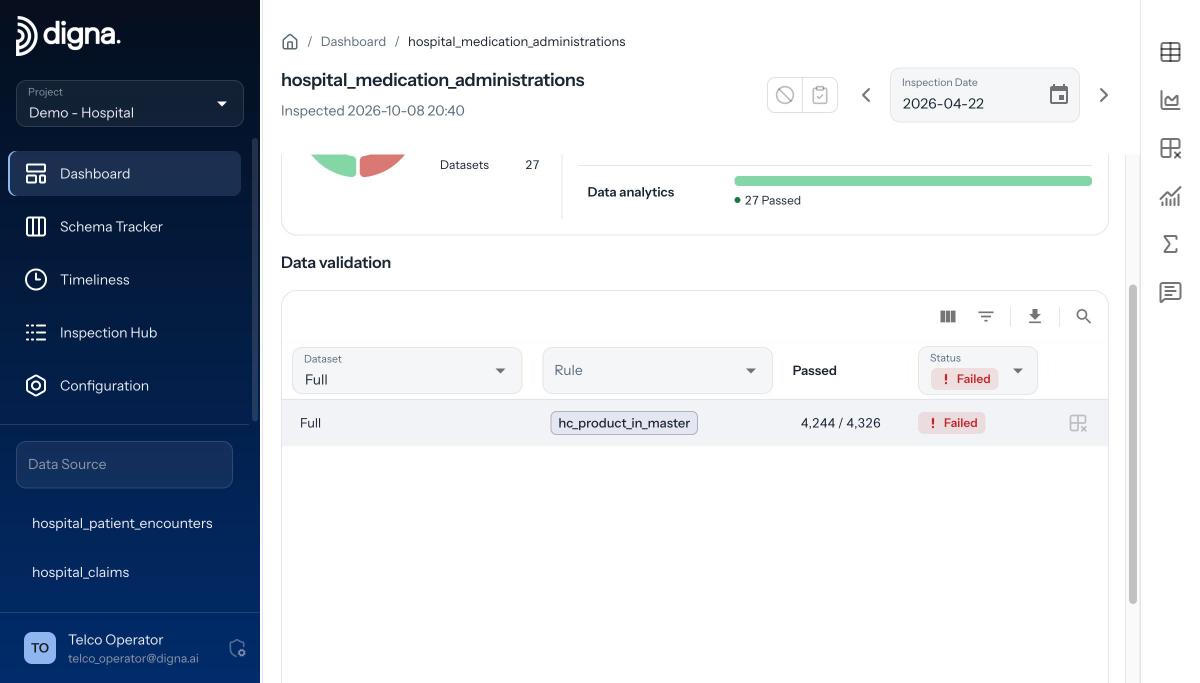Viewport: 1200px width, 683px height.
Task: Click the green Data analytics progress bar
Action: click(913, 181)
